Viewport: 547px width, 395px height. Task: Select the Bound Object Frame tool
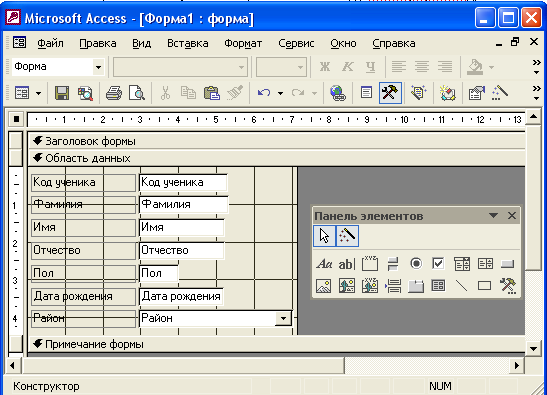(370, 286)
